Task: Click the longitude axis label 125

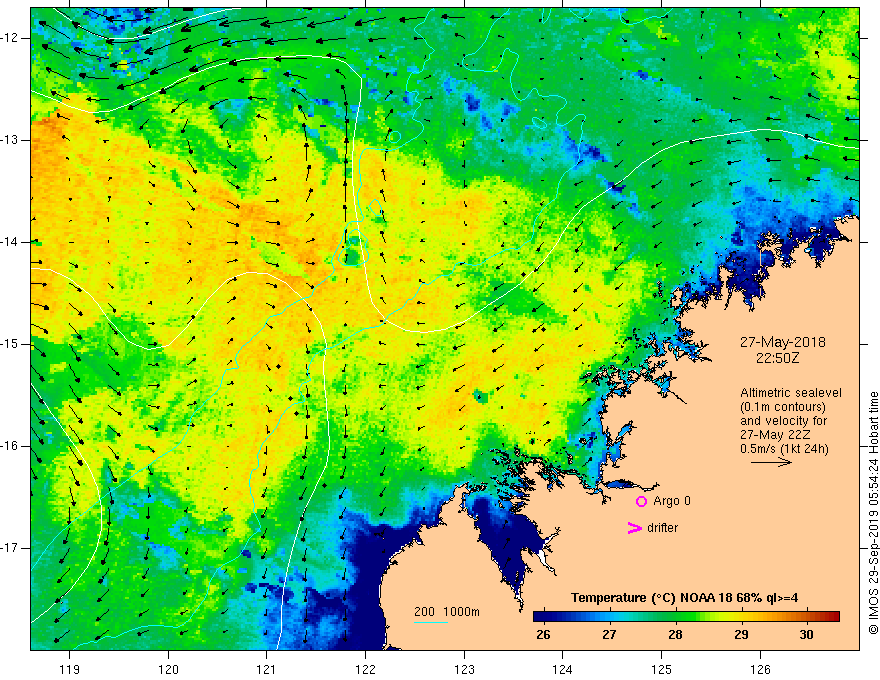Action: (x=662, y=669)
